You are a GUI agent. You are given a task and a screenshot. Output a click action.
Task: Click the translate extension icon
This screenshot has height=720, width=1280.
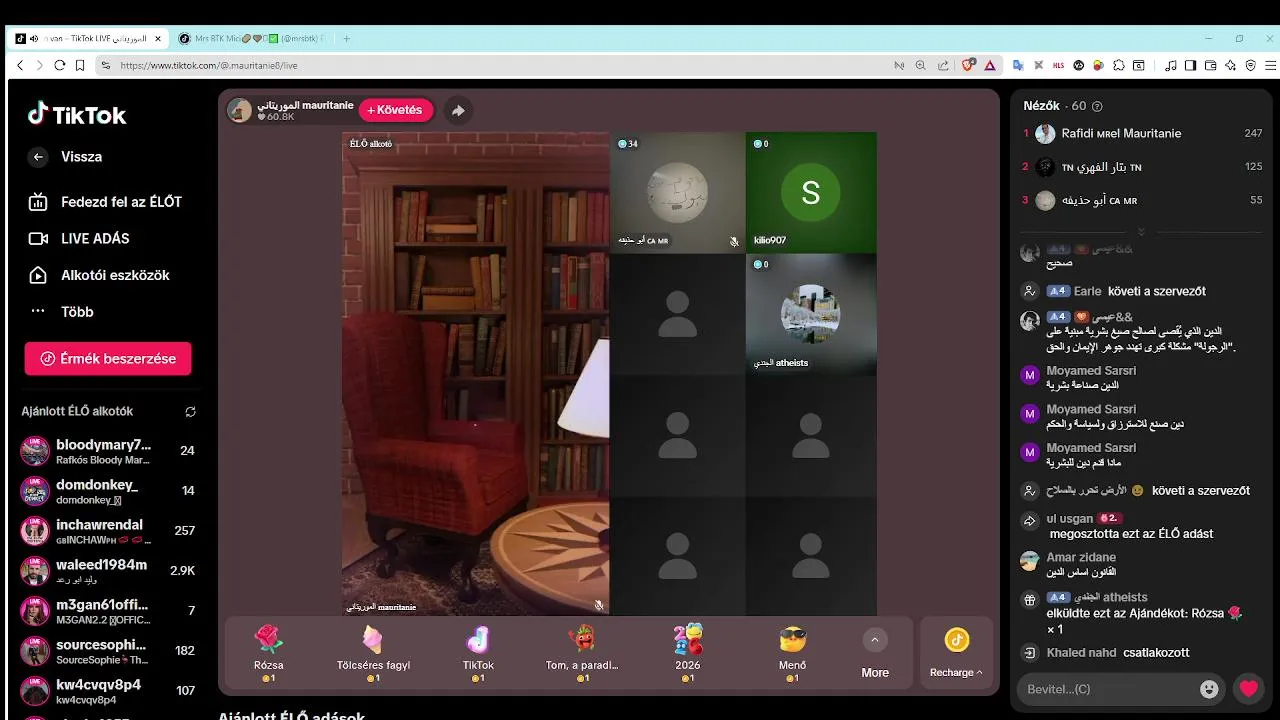coord(1018,65)
